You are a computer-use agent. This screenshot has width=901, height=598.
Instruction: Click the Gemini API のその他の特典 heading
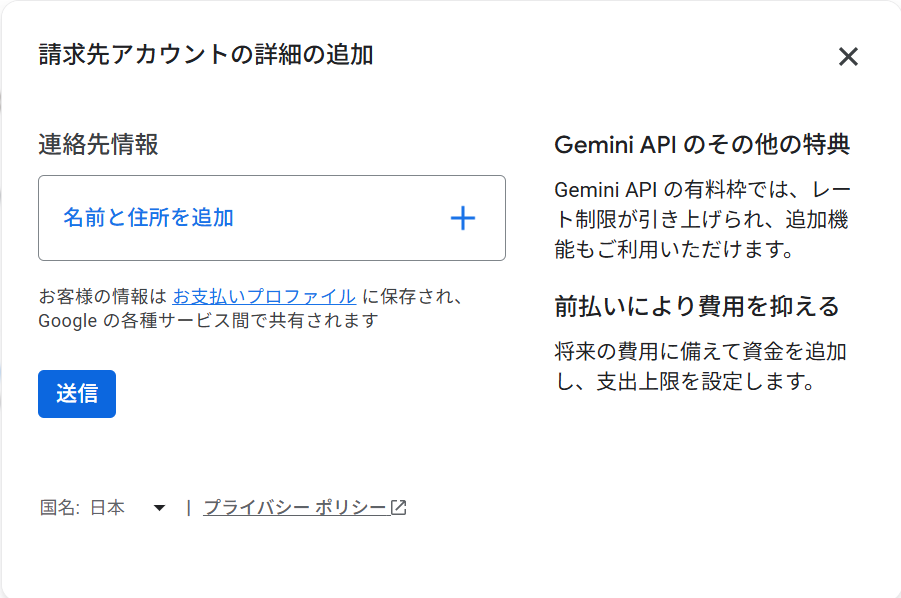pyautogui.click(x=702, y=144)
